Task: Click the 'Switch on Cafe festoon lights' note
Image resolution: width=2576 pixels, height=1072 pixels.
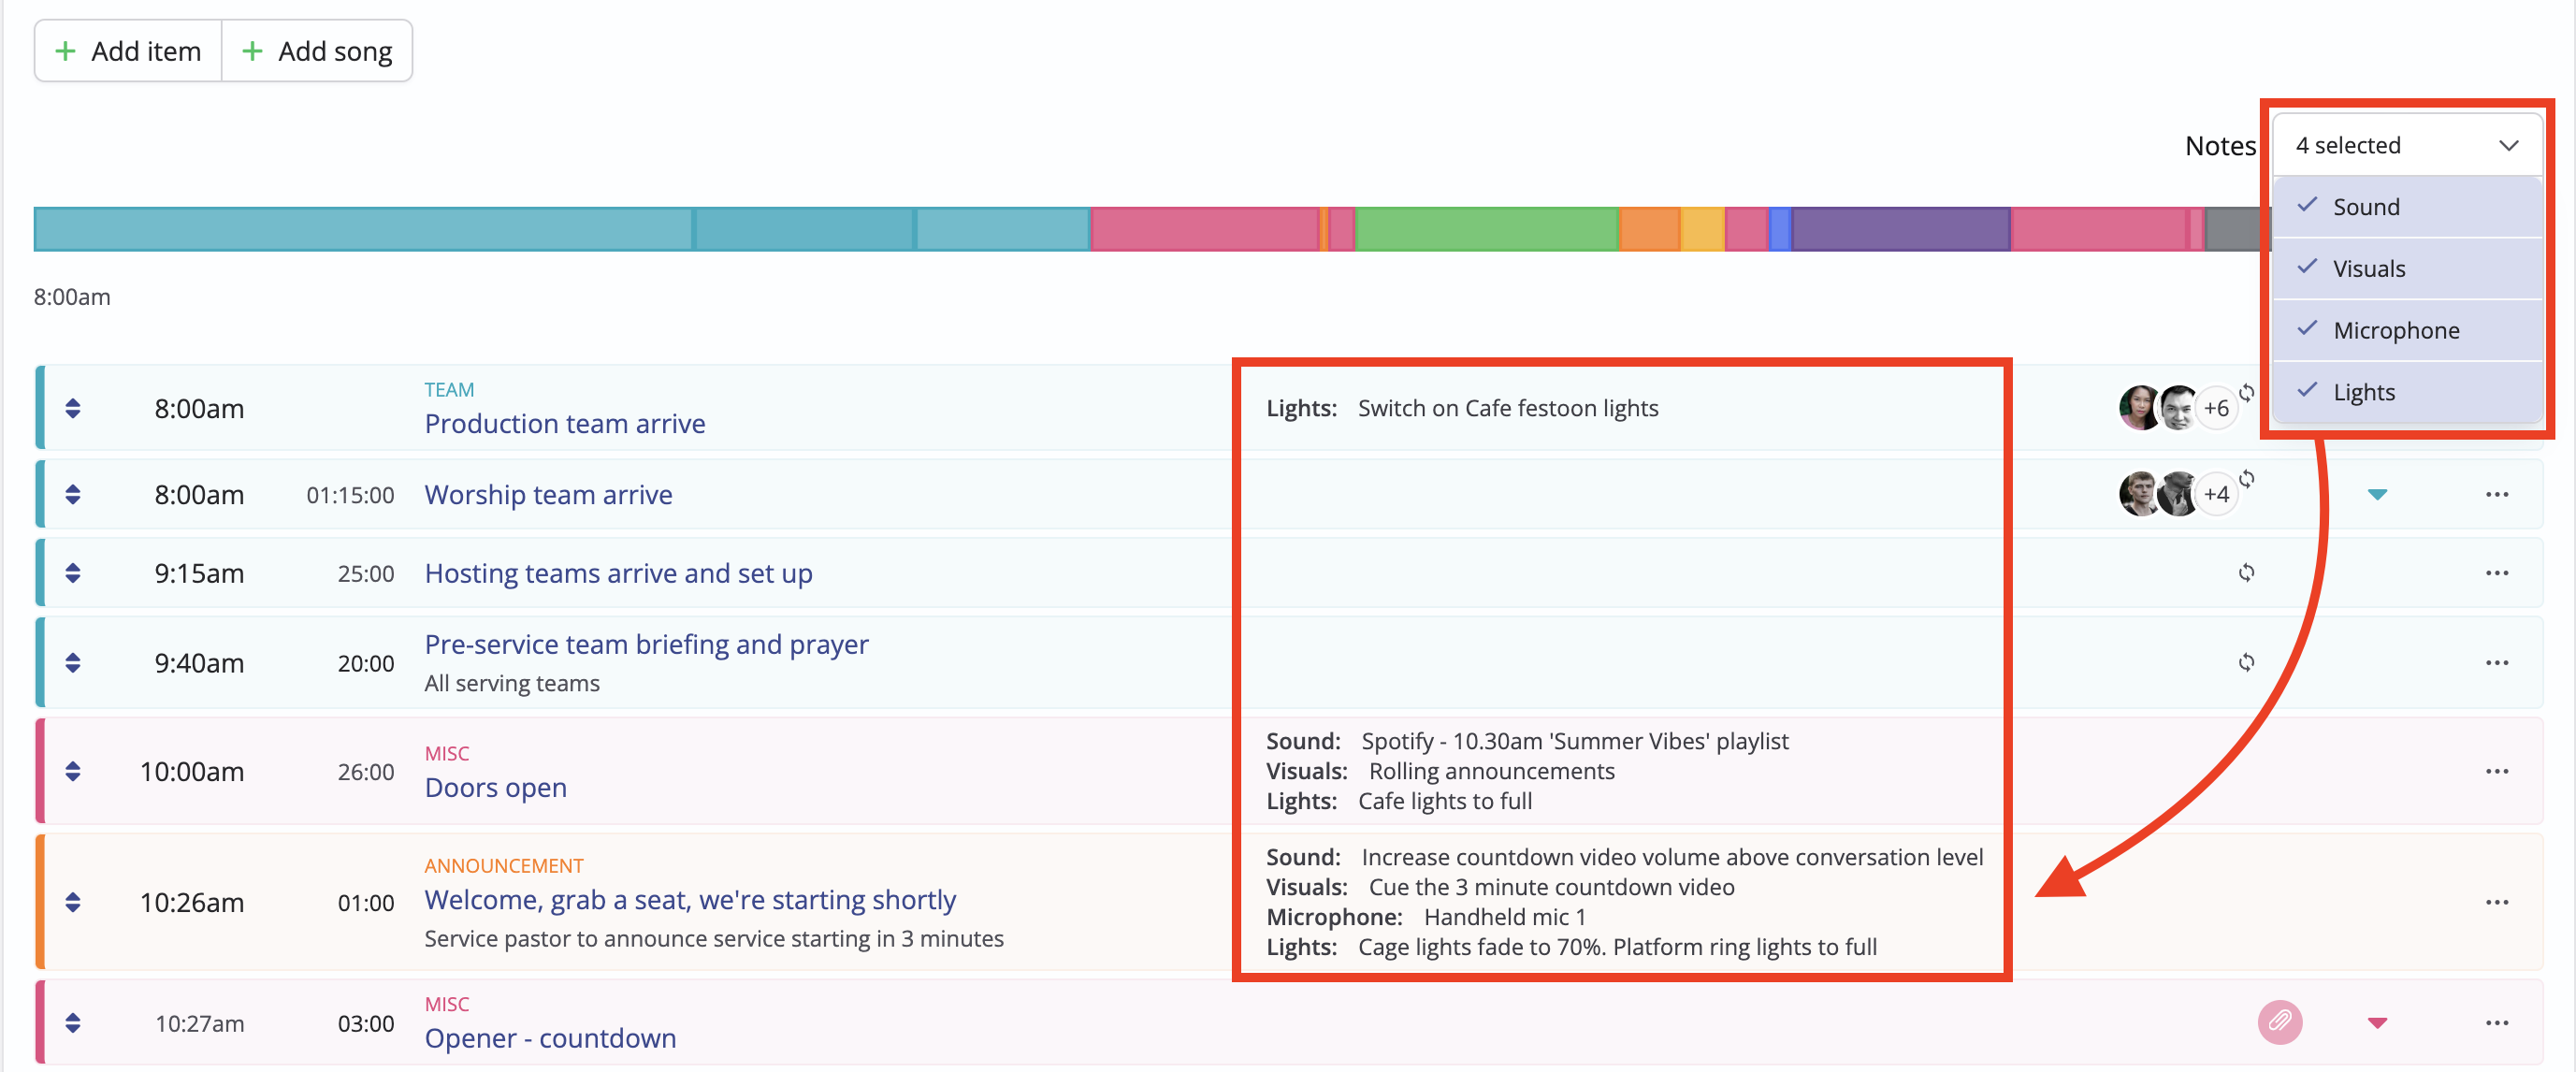Action: [x=1507, y=408]
